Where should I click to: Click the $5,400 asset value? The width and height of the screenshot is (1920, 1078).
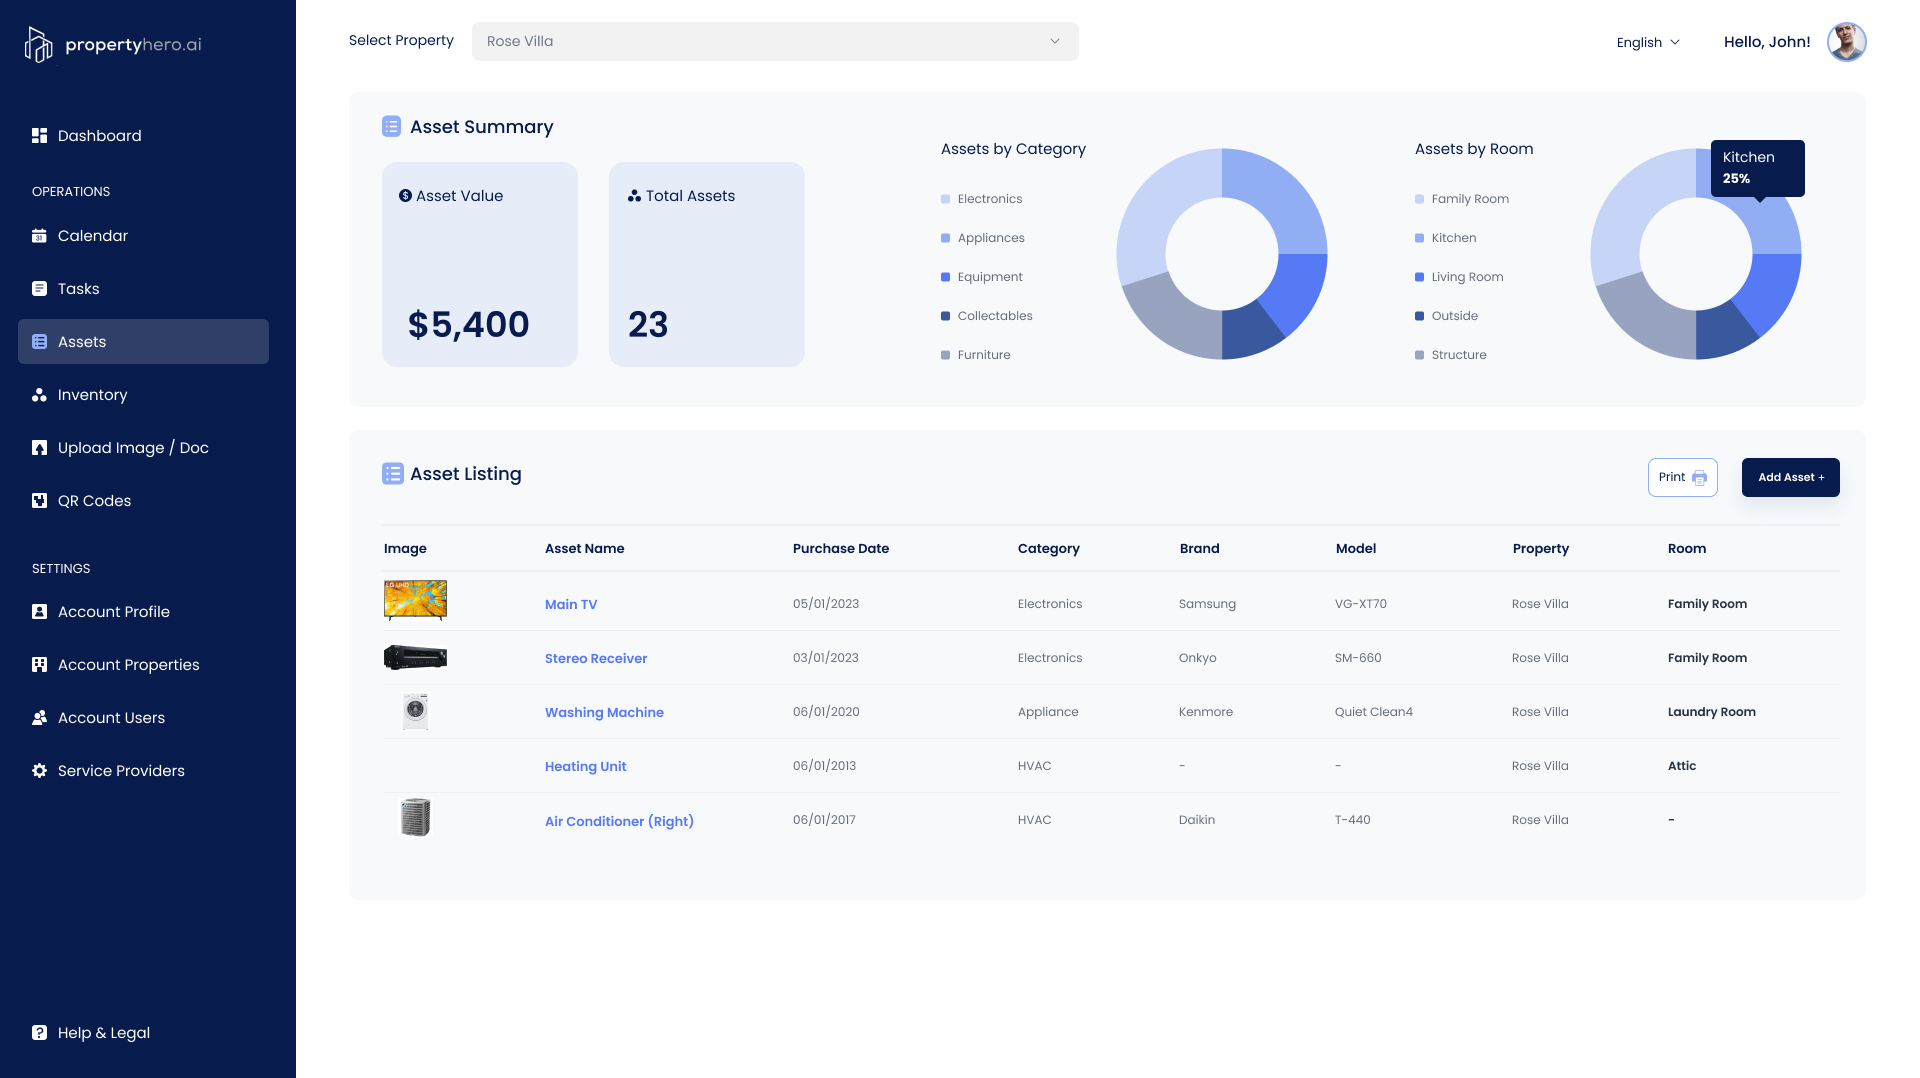pos(469,324)
